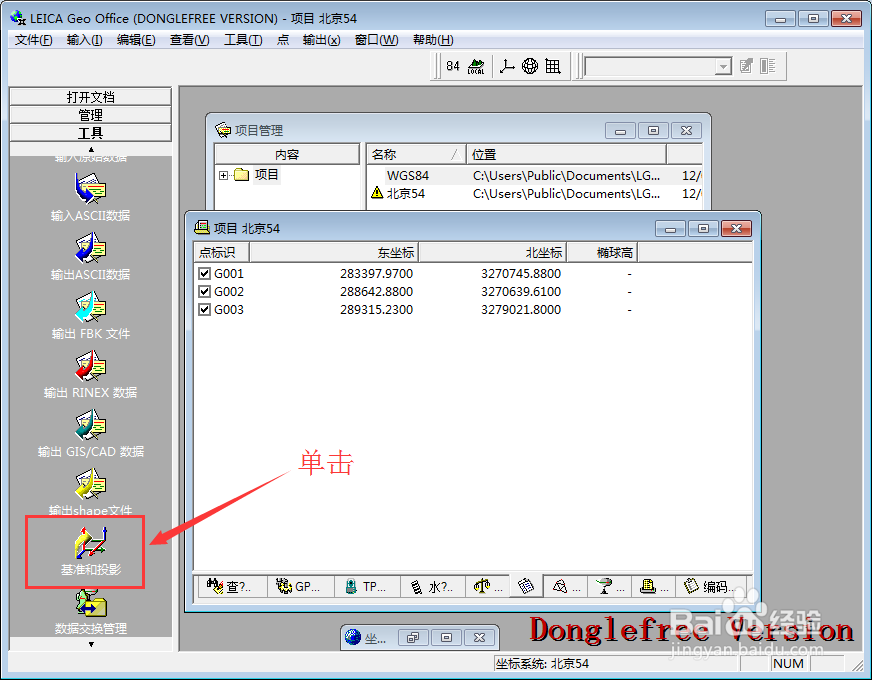This screenshot has height=680, width=872.
Task: Click the 位置 column header
Action: coord(566,154)
